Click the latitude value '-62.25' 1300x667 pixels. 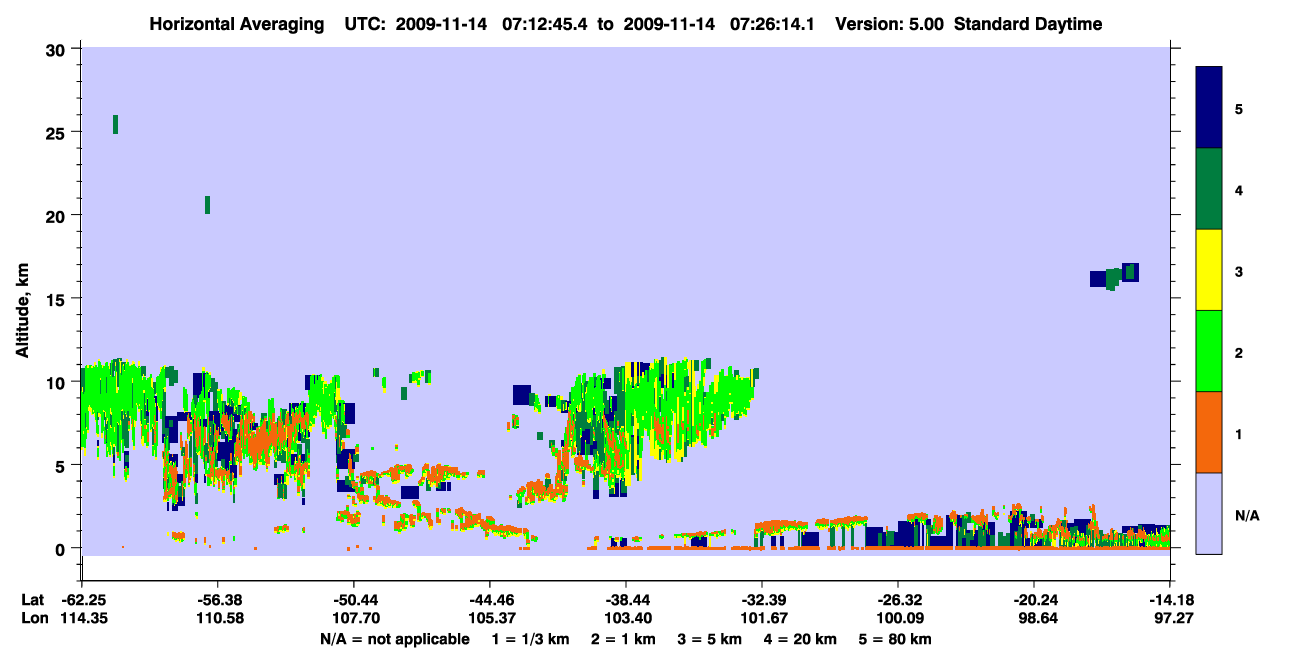click(x=83, y=600)
